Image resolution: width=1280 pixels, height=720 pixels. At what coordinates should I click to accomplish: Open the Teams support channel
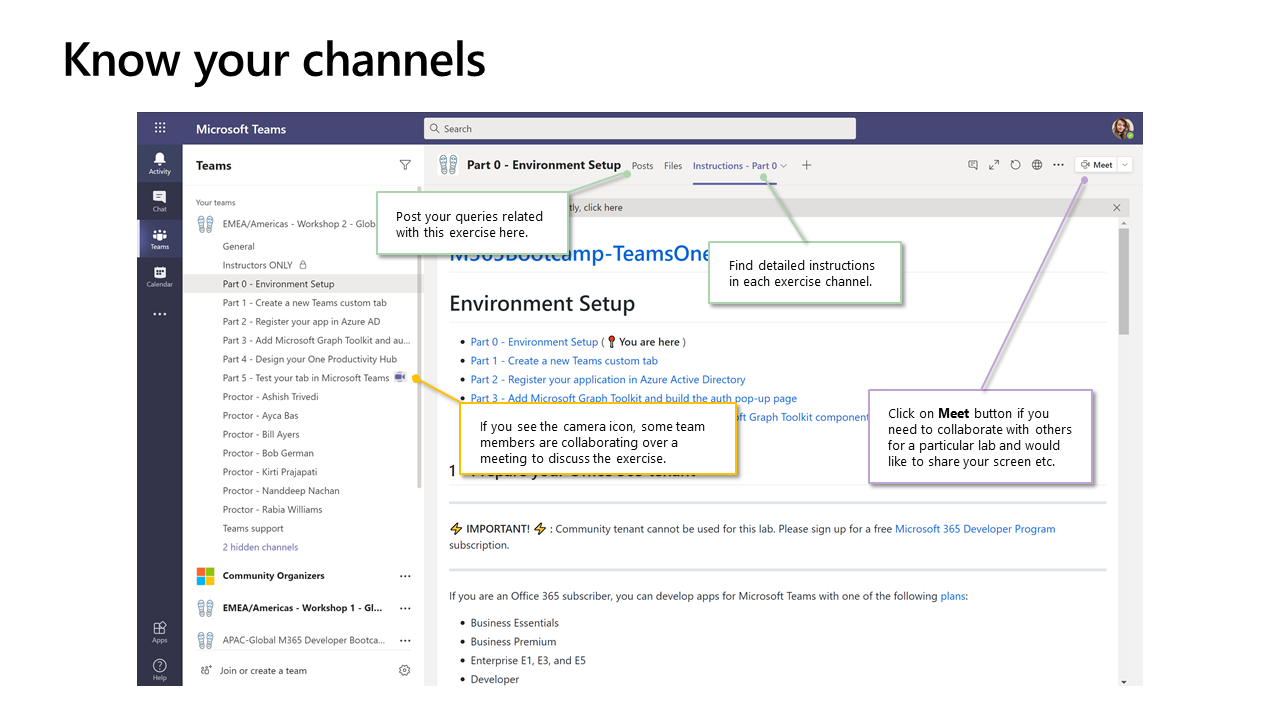253,529
